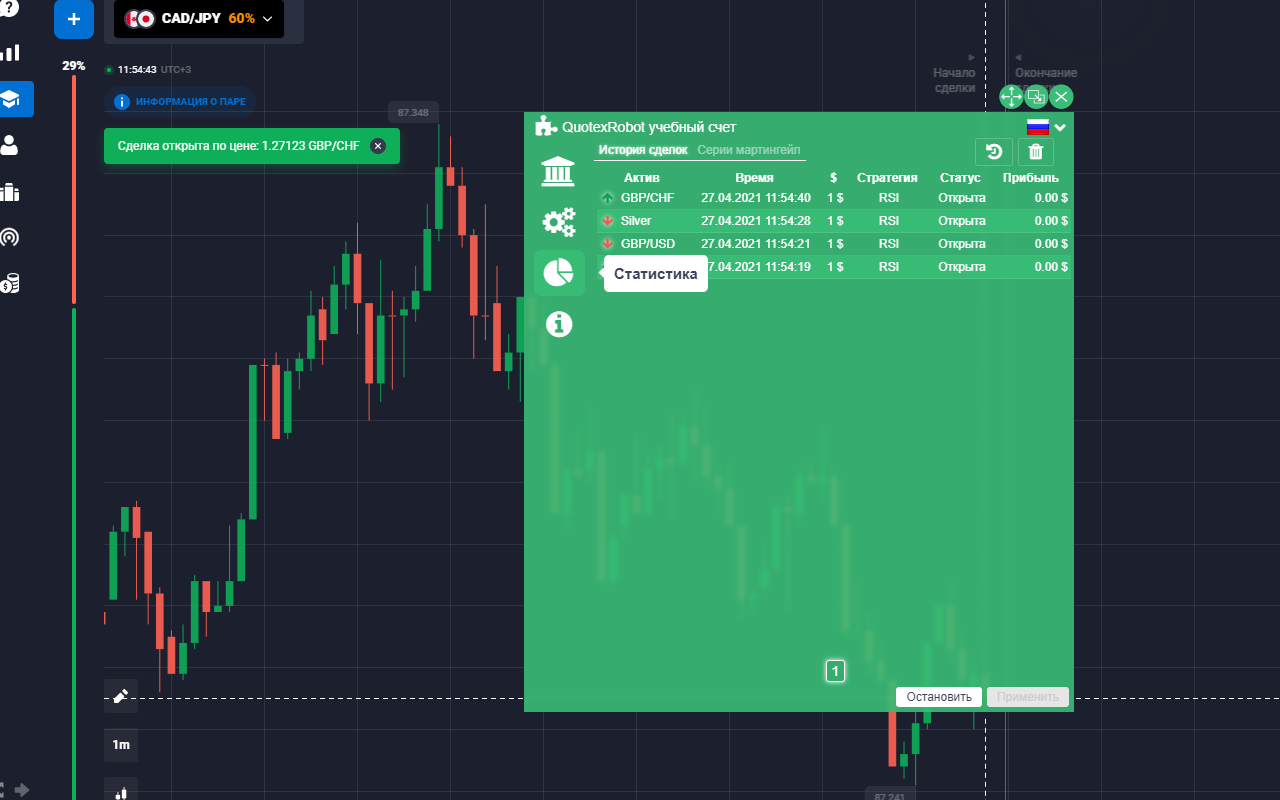Expand the language dropdown chevron
1280x800 pixels.
1060,127
